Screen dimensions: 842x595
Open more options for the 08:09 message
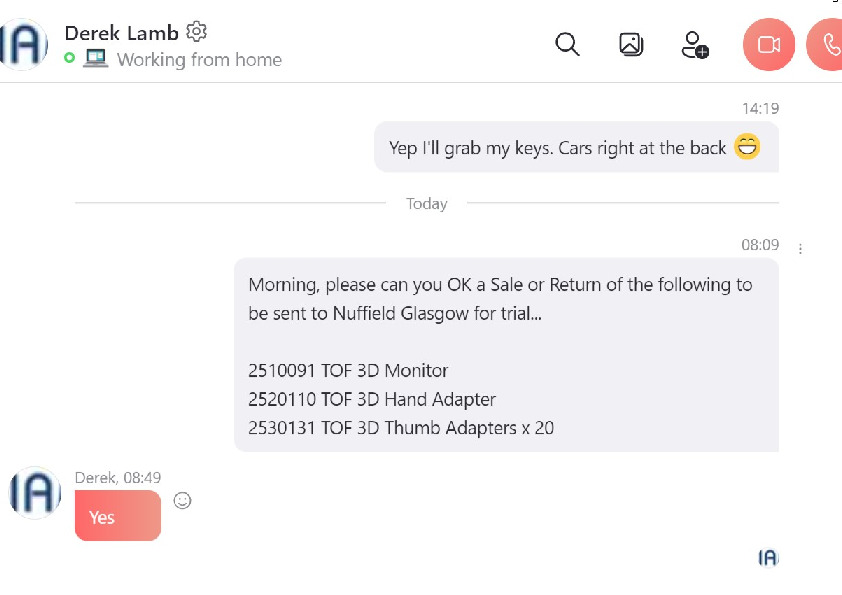[801, 249]
